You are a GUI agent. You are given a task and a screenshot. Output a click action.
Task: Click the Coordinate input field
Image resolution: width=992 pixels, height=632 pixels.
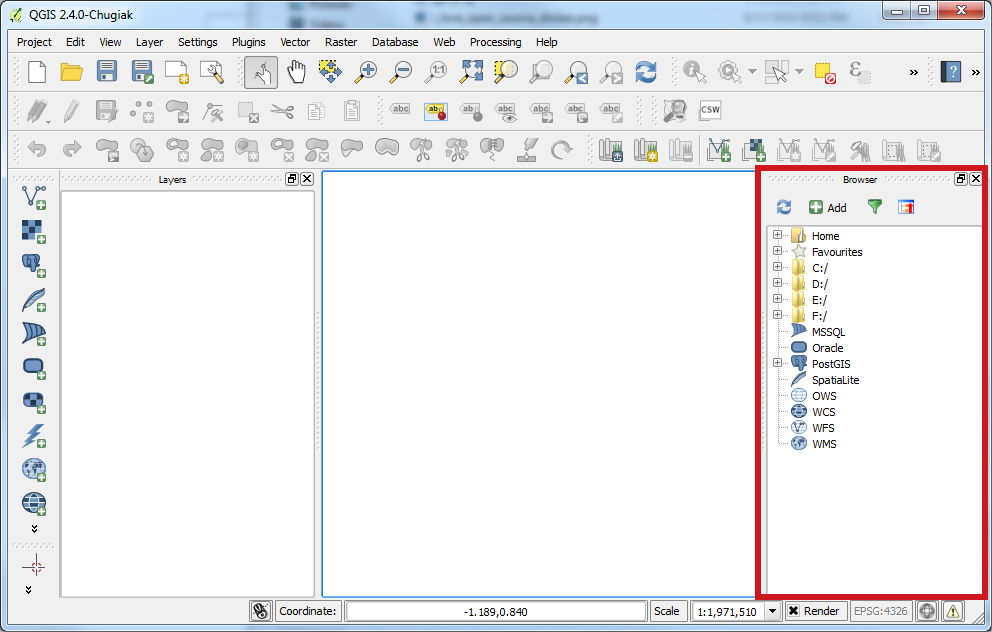tap(496, 611)
